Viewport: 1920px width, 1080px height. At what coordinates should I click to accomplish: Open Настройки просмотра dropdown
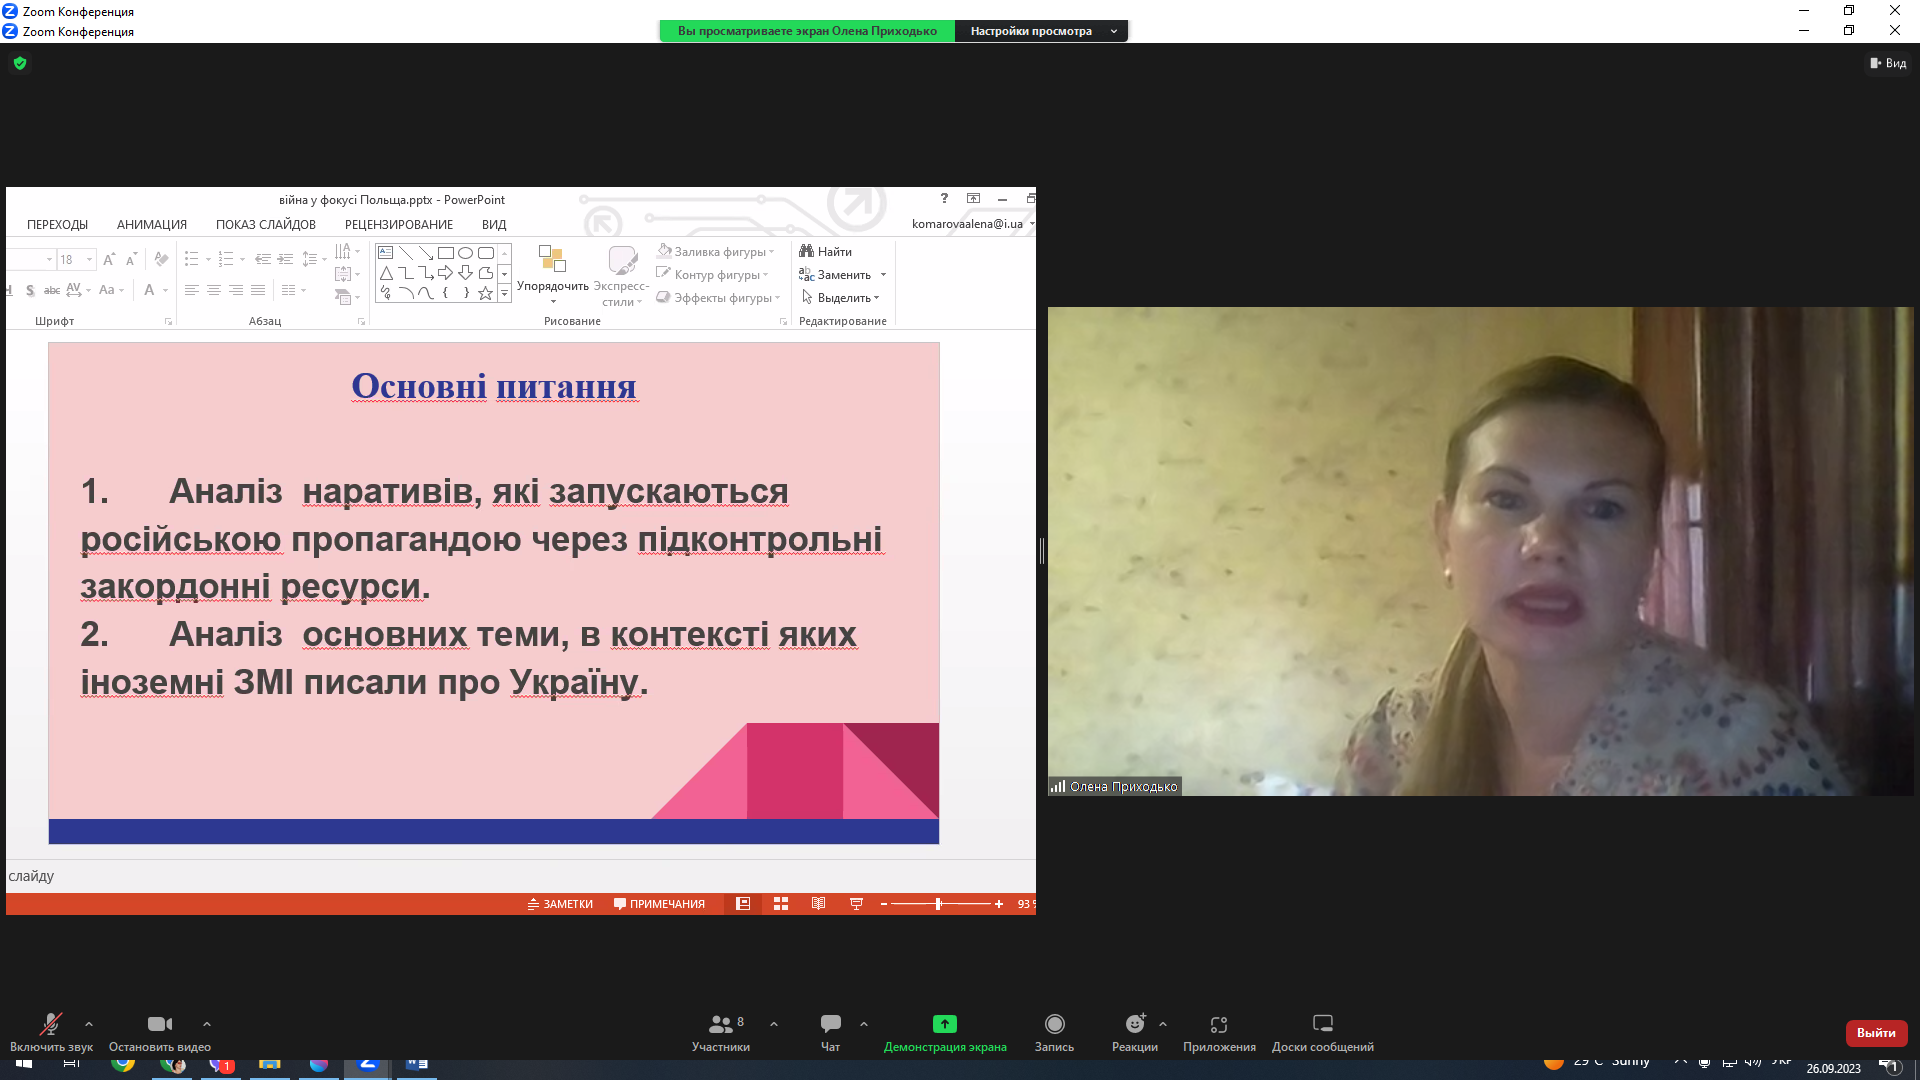[1041, 31]
